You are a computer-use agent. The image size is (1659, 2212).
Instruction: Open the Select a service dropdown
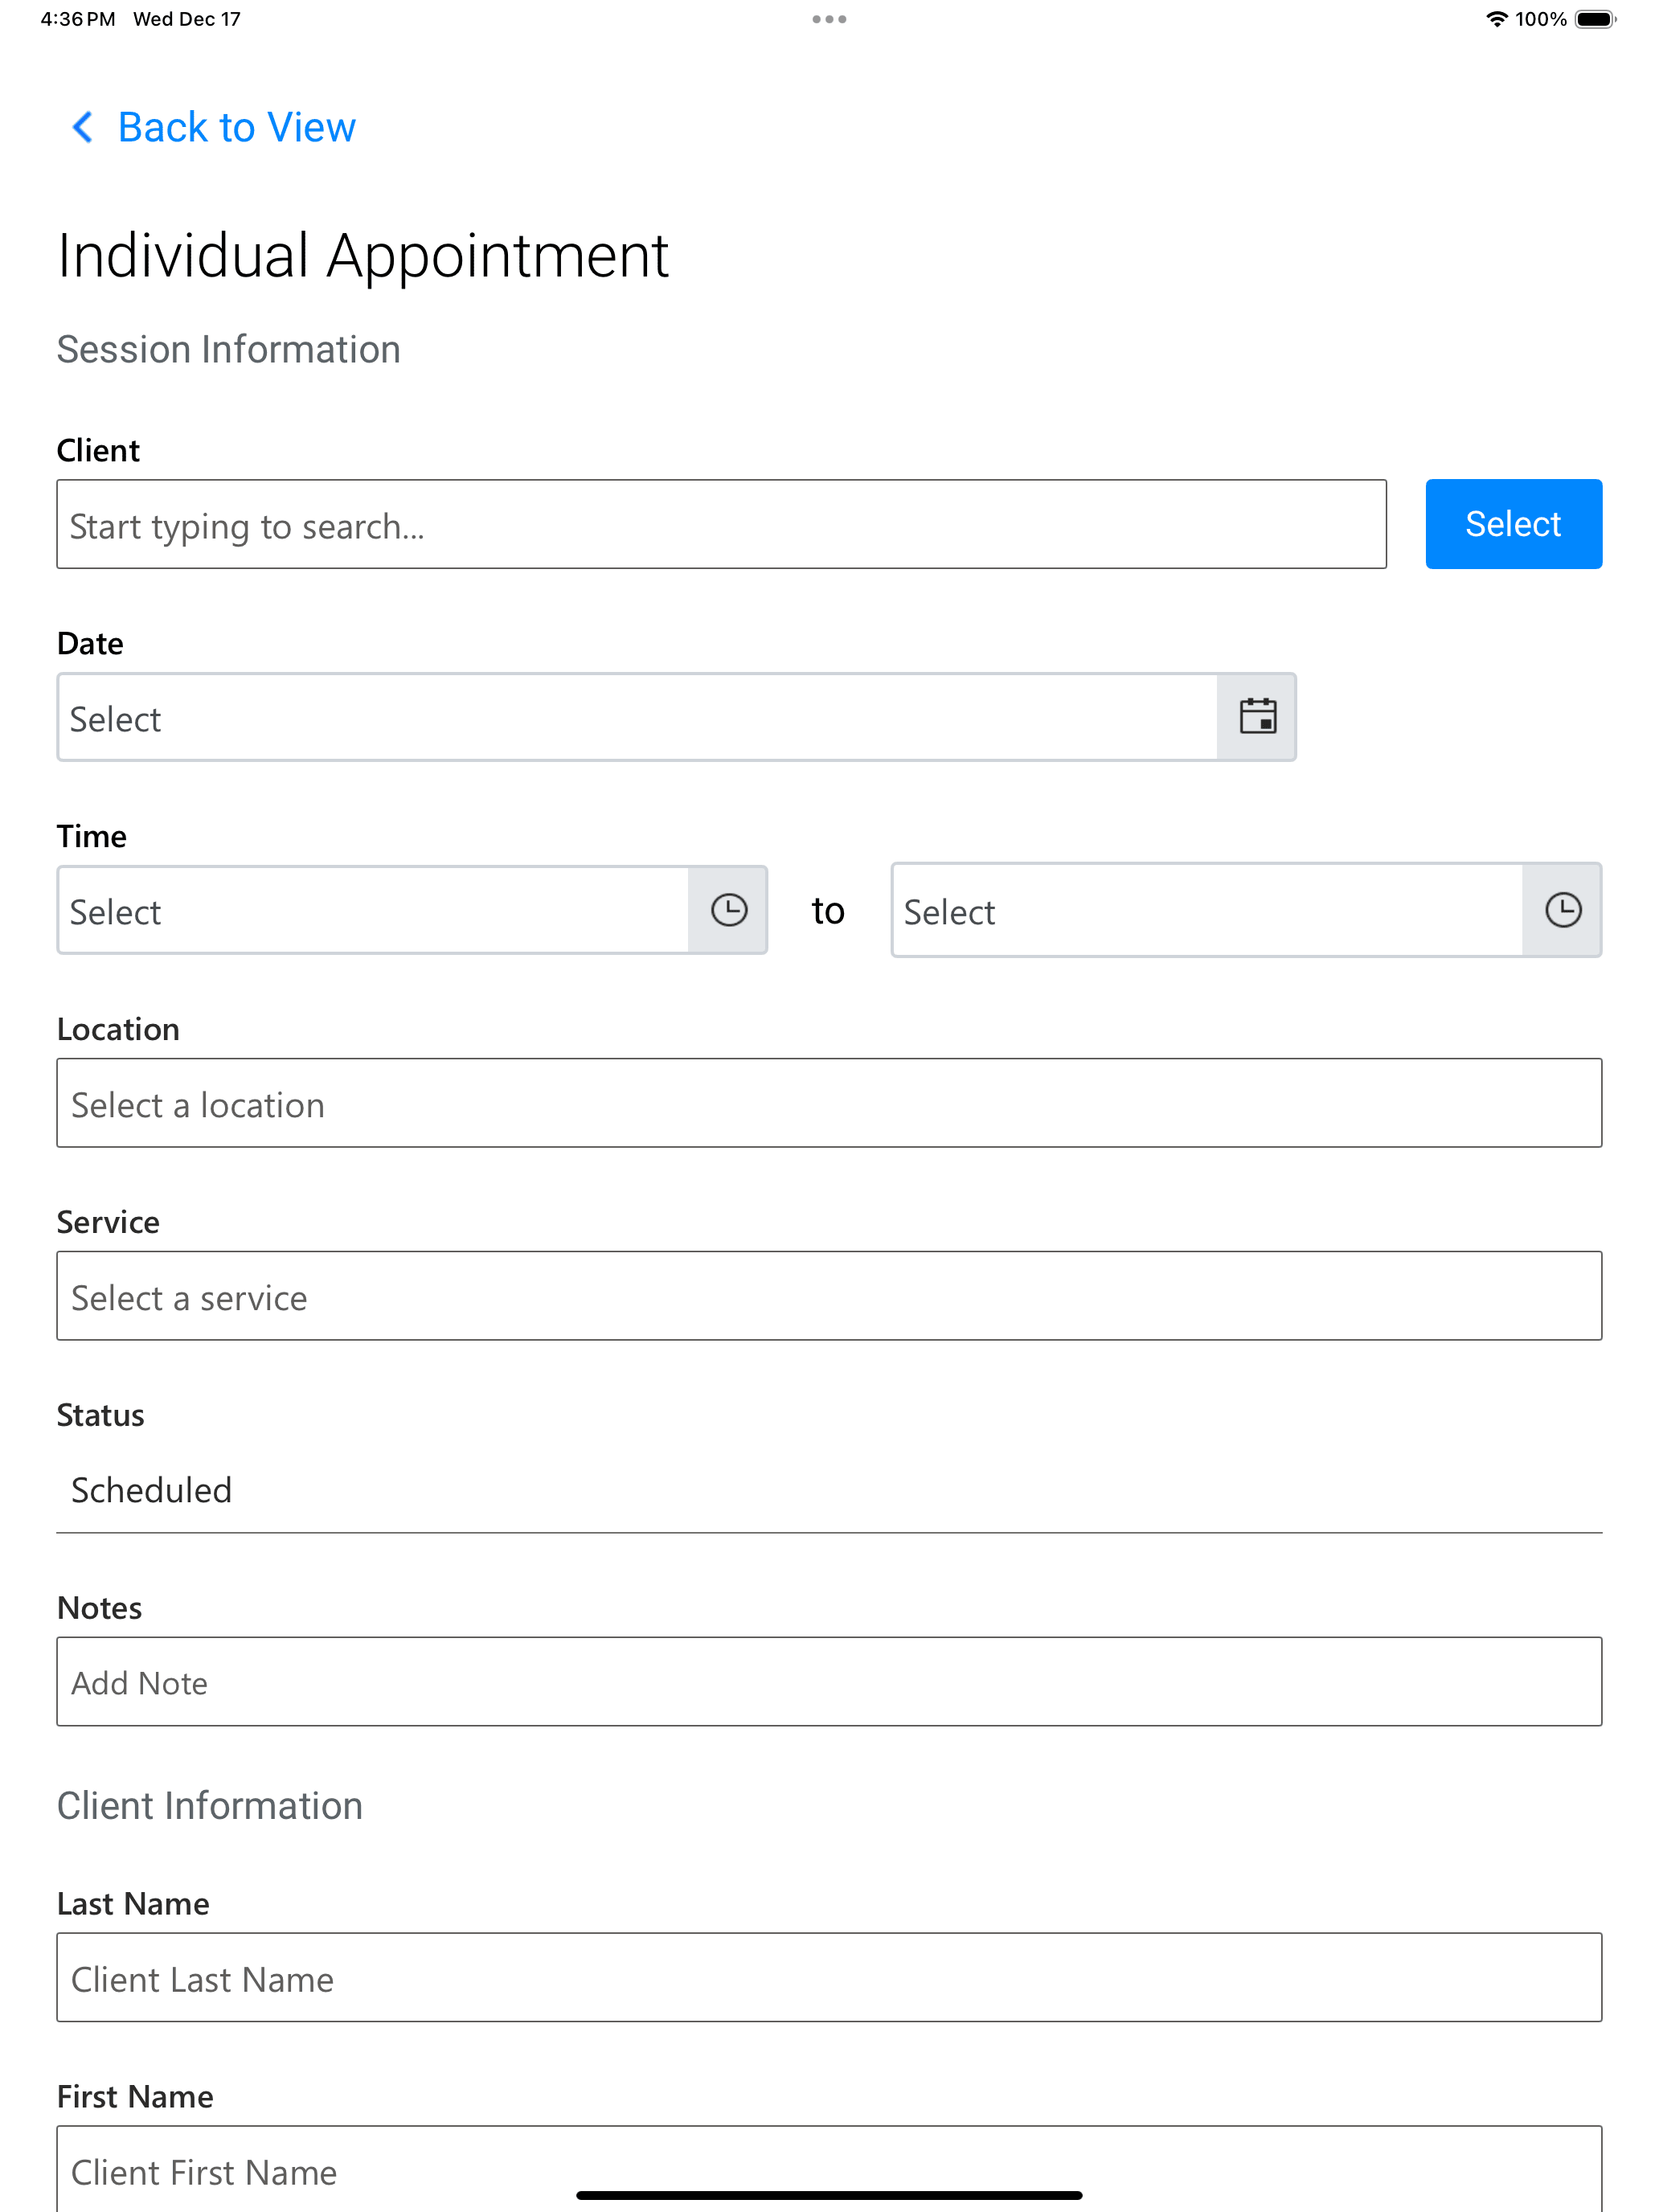click(829, 1296)
